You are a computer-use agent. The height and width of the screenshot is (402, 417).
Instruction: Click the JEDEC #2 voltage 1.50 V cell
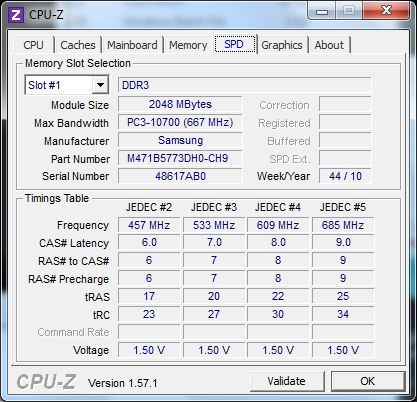[149, 350]
